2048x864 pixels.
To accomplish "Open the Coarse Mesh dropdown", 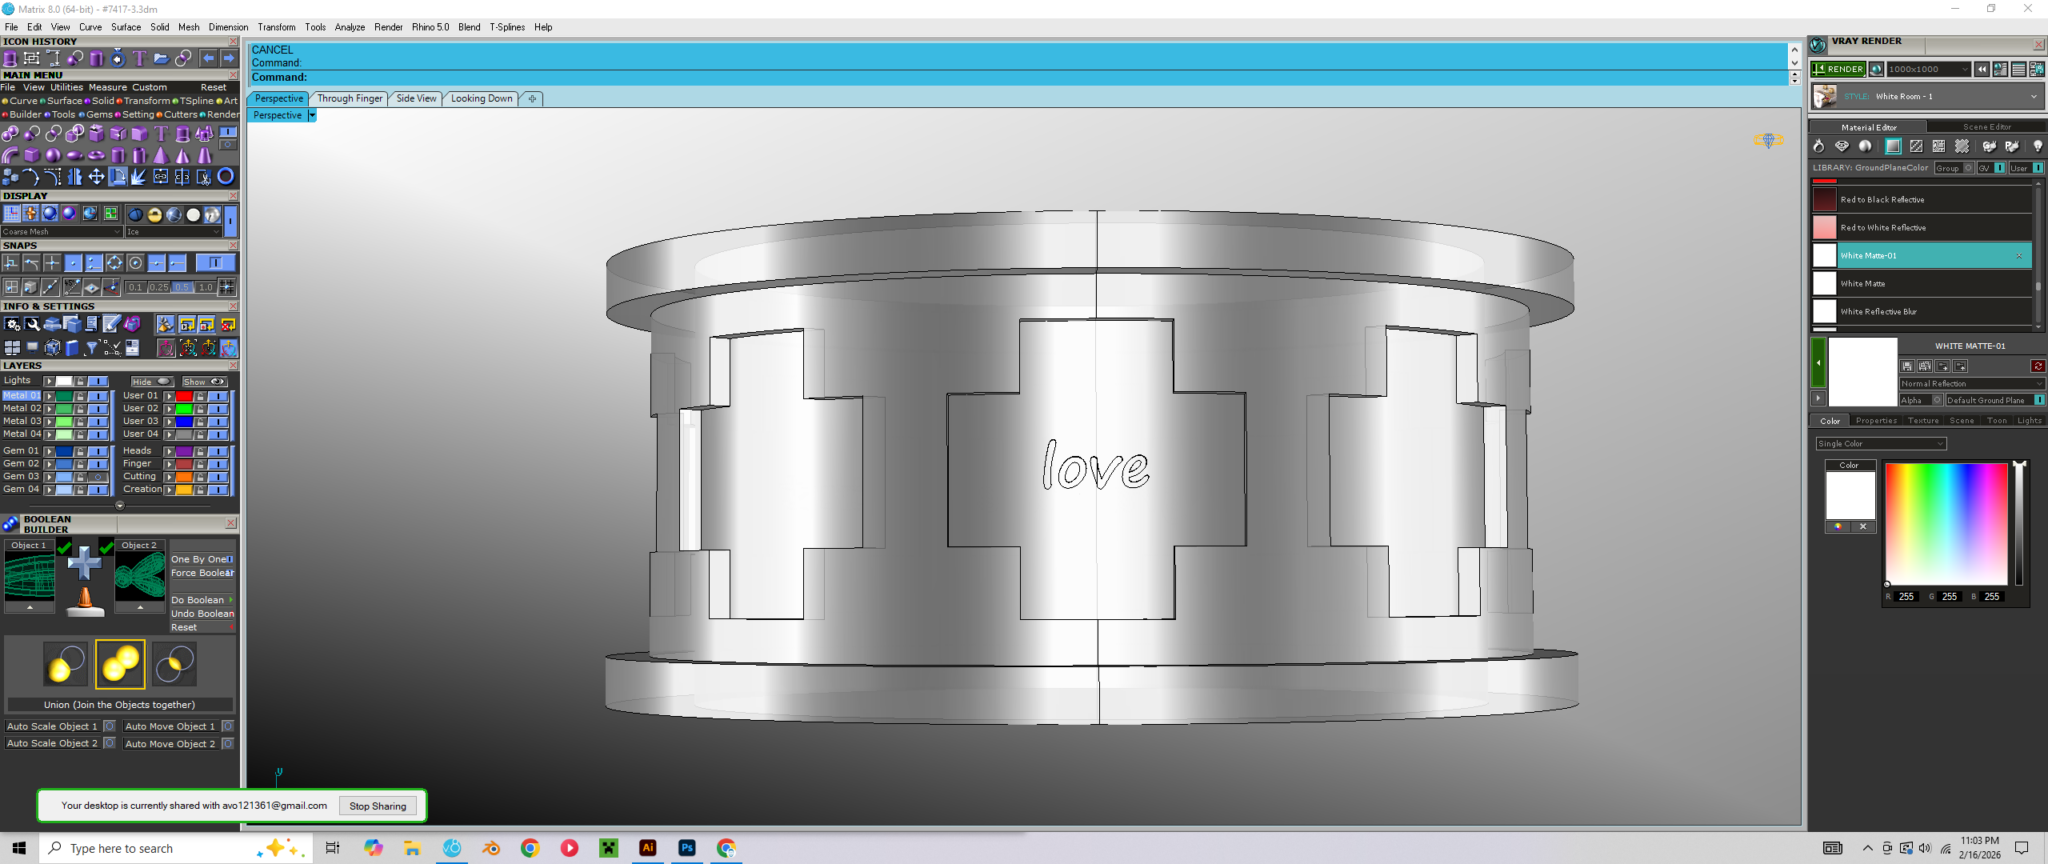I will coord(61,232).
